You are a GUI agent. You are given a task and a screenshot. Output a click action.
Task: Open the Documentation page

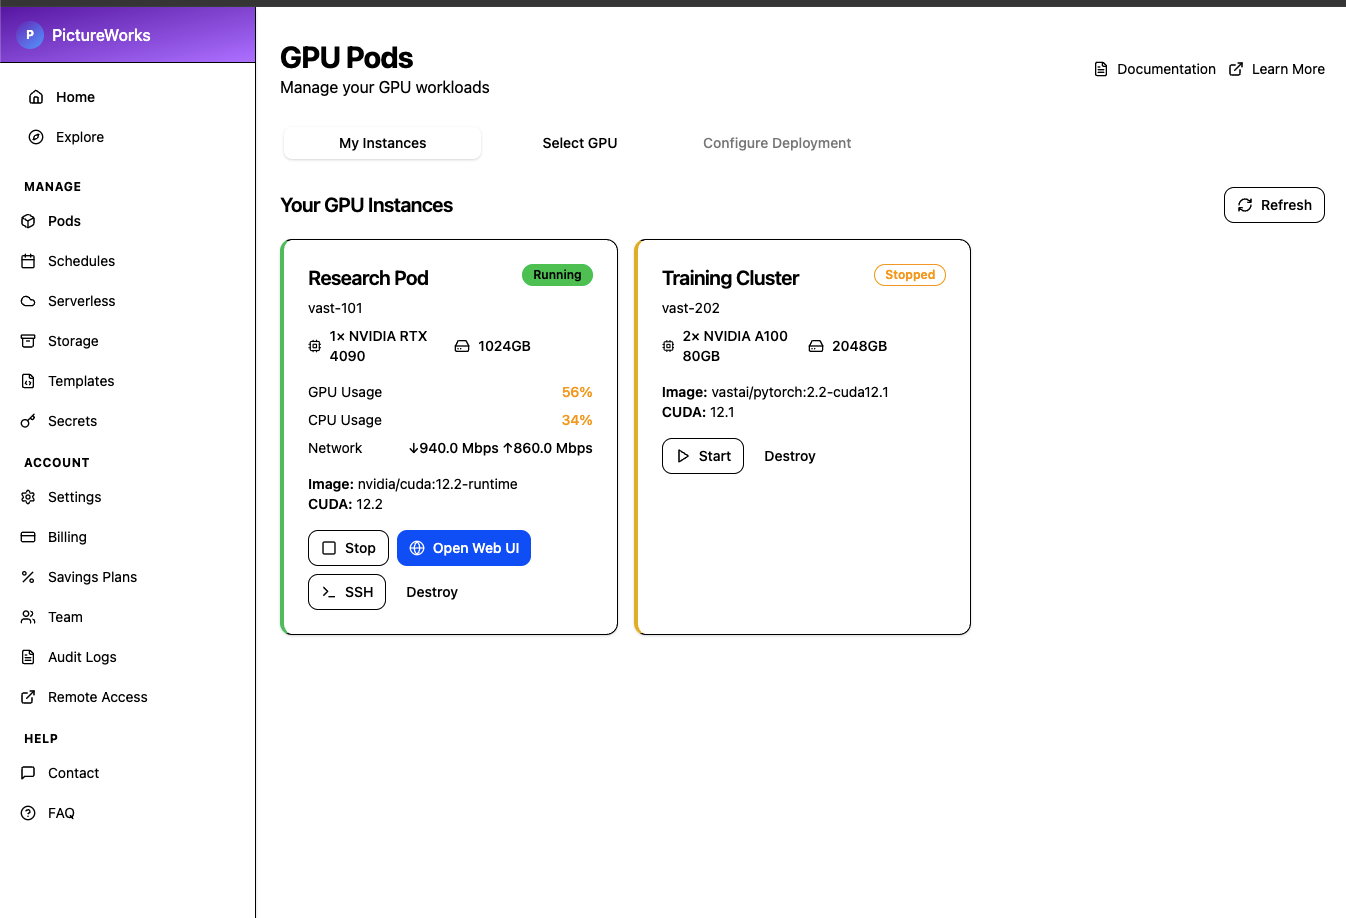click(1155, 69)
